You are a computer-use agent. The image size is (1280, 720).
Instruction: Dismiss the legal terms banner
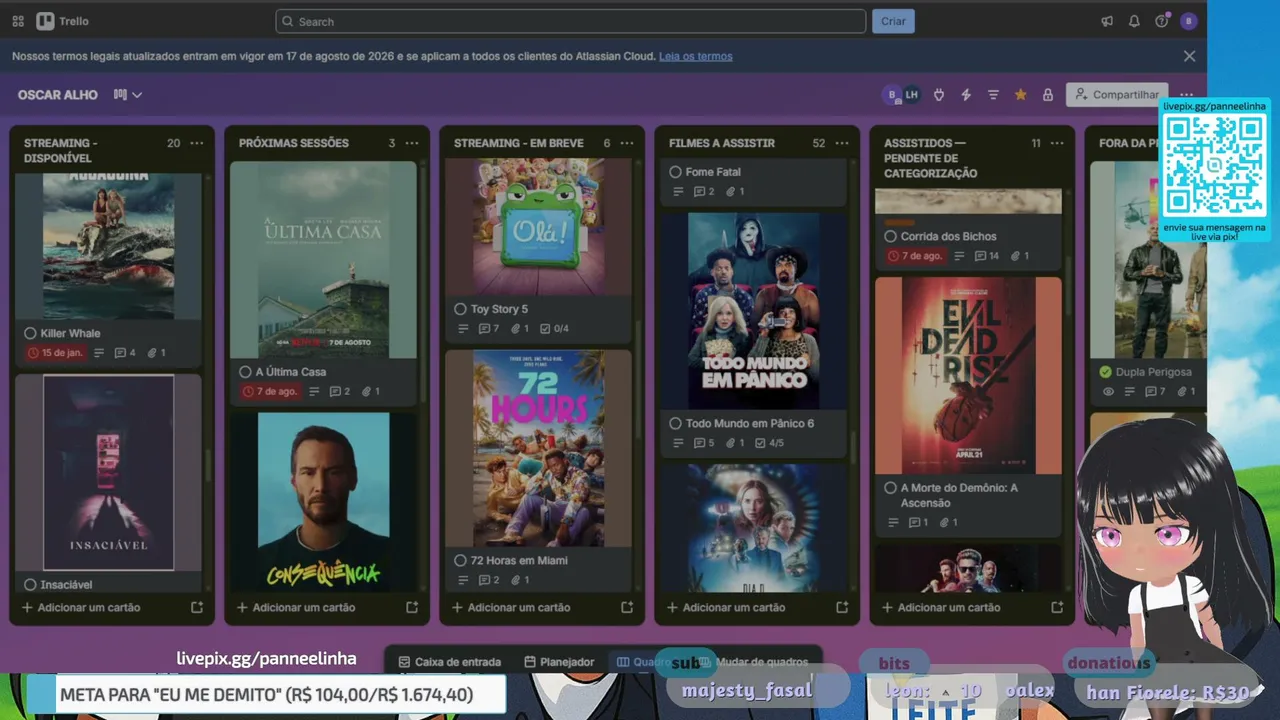1189,56
